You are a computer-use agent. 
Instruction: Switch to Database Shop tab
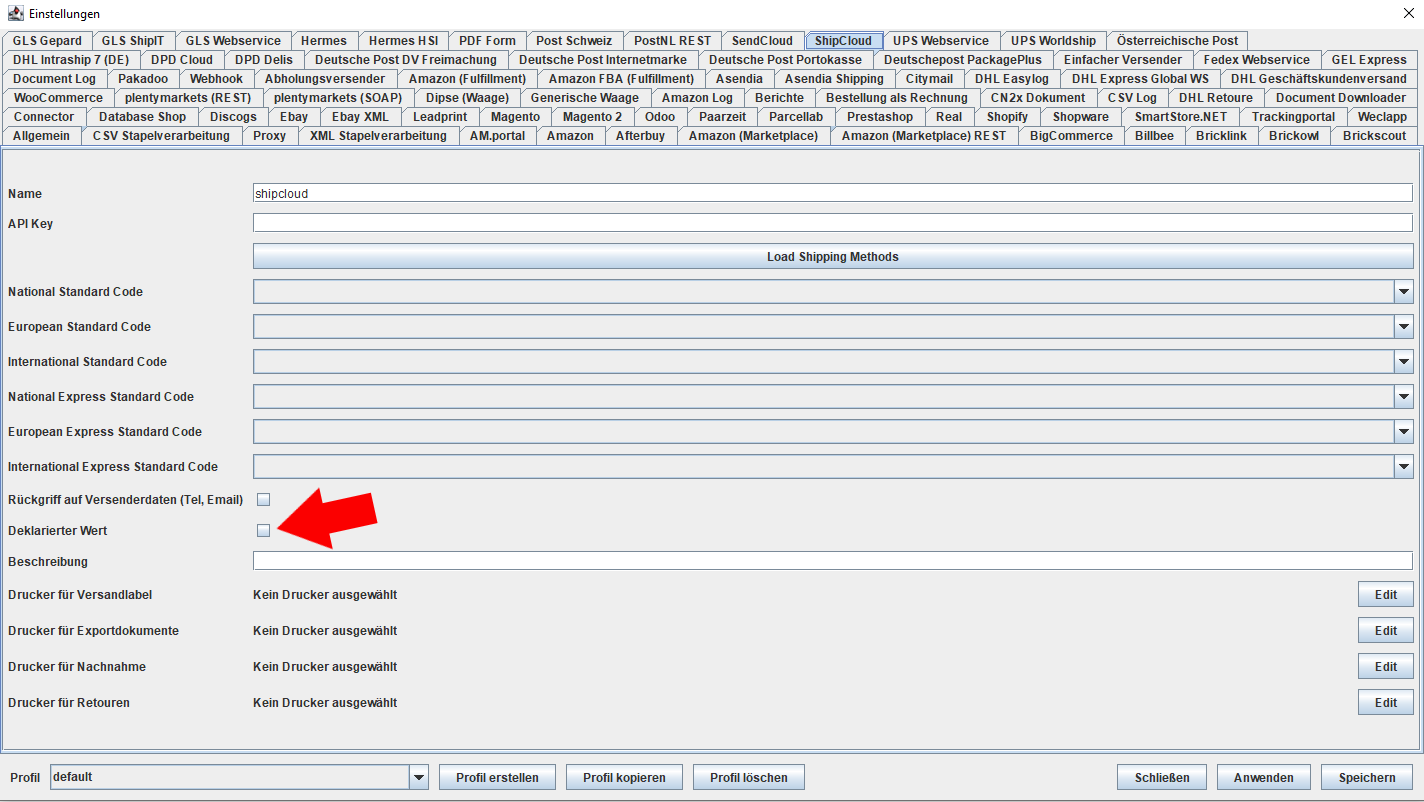pyautogui.click(x=142, y=117)
